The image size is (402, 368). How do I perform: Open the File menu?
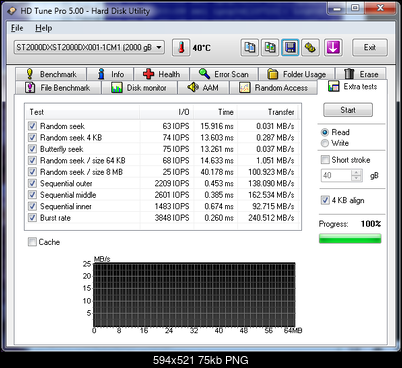pyautogui.click(x=17, y=28)
